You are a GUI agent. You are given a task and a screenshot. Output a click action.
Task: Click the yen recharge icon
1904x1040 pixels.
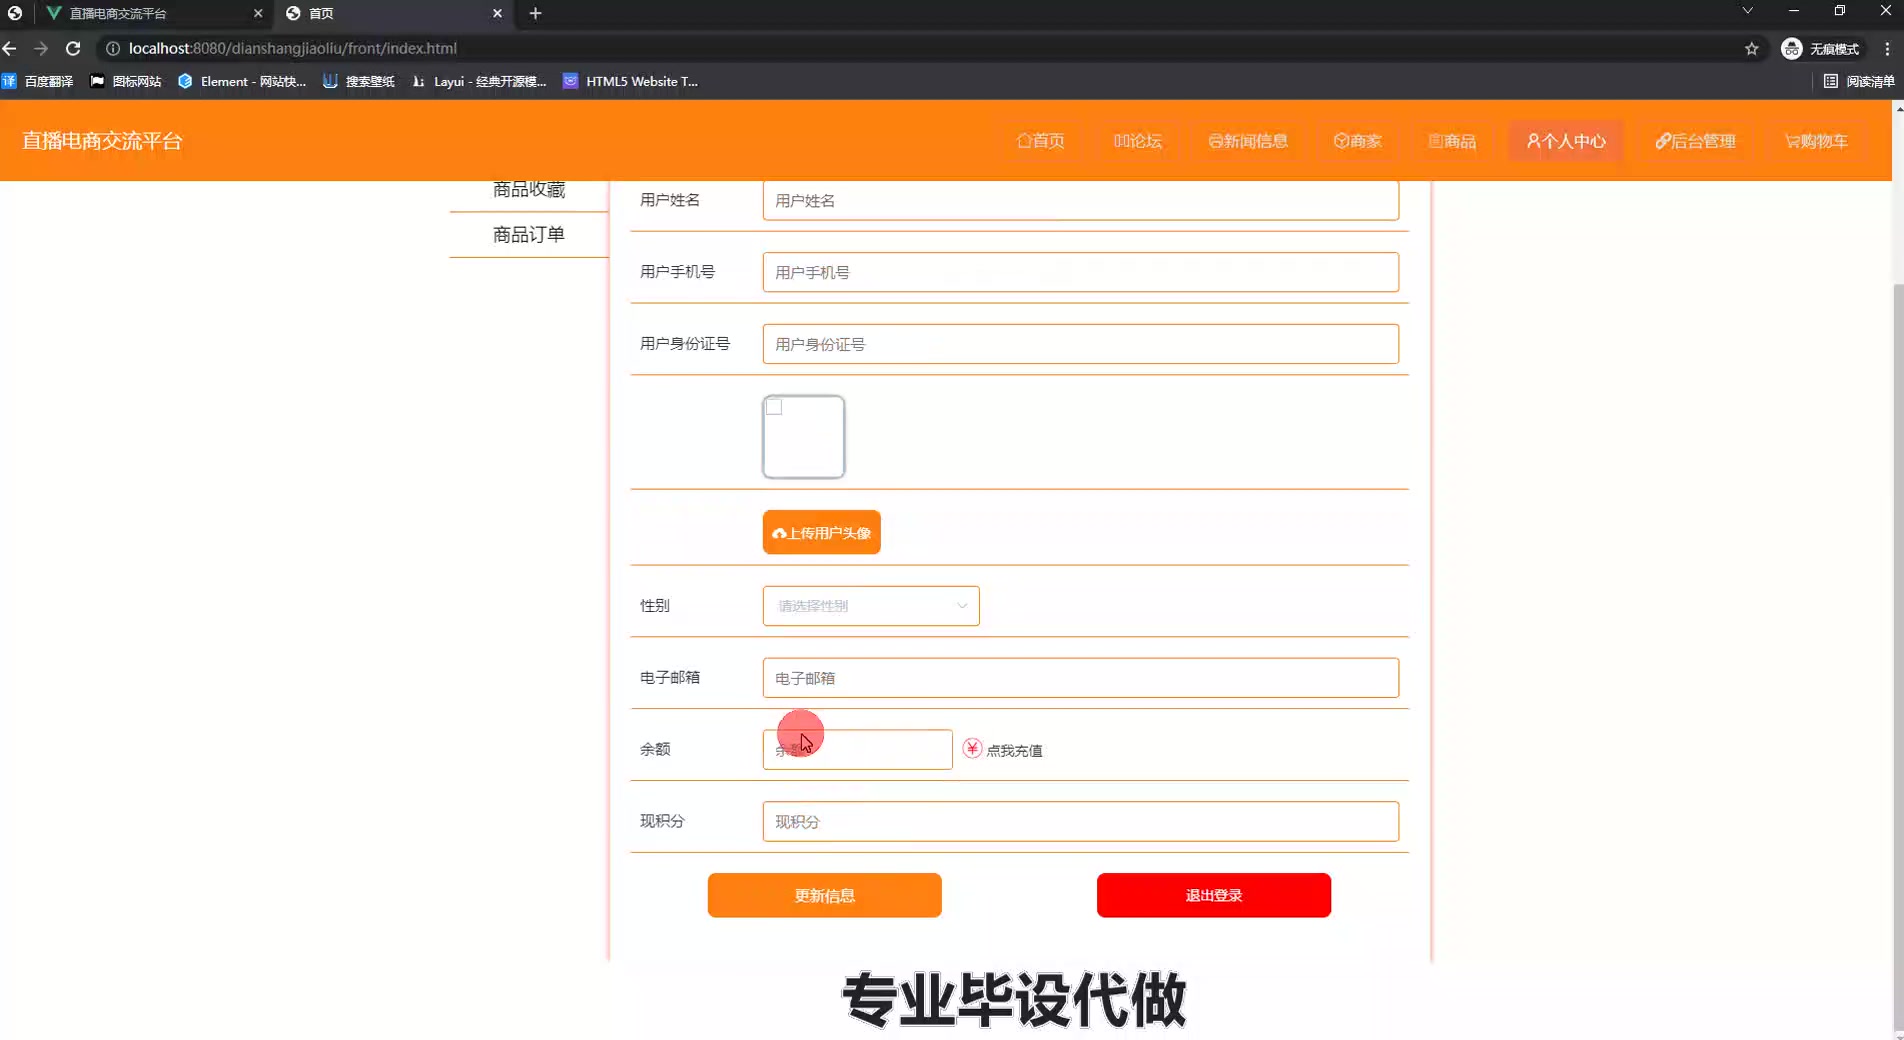point(972,748)
